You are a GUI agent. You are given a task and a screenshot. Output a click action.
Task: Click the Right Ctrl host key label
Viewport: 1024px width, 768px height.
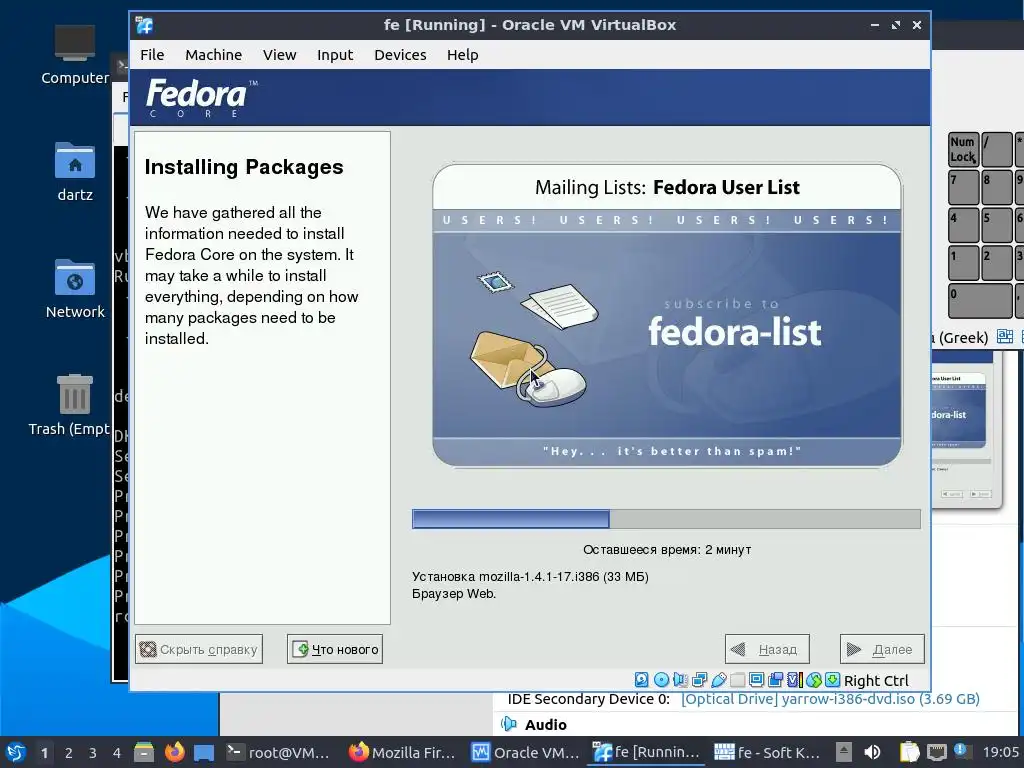tap(876, 680)
